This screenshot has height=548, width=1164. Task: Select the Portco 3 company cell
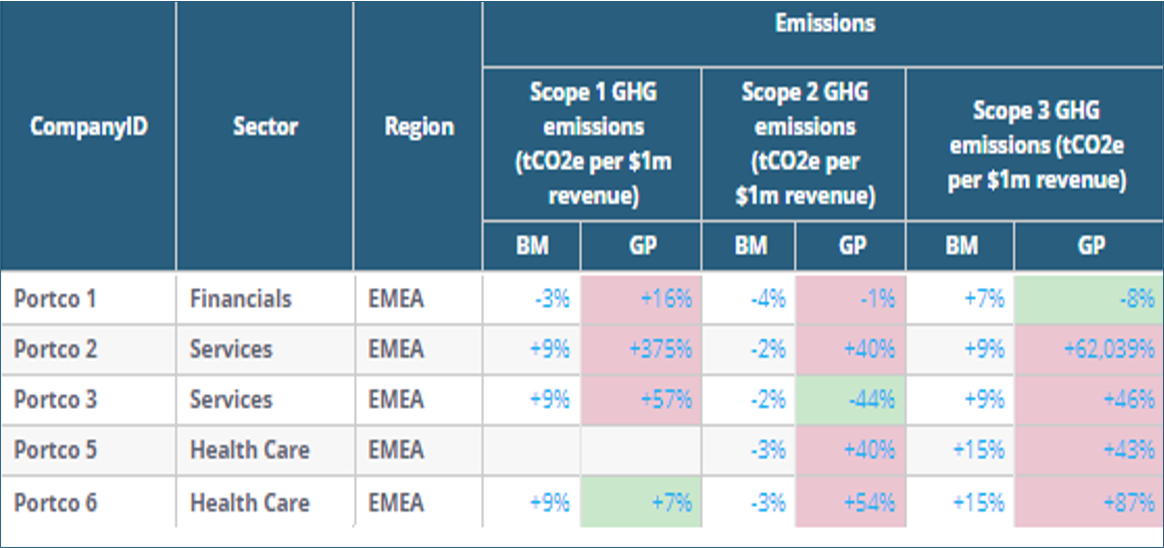(x=54, y=399)
